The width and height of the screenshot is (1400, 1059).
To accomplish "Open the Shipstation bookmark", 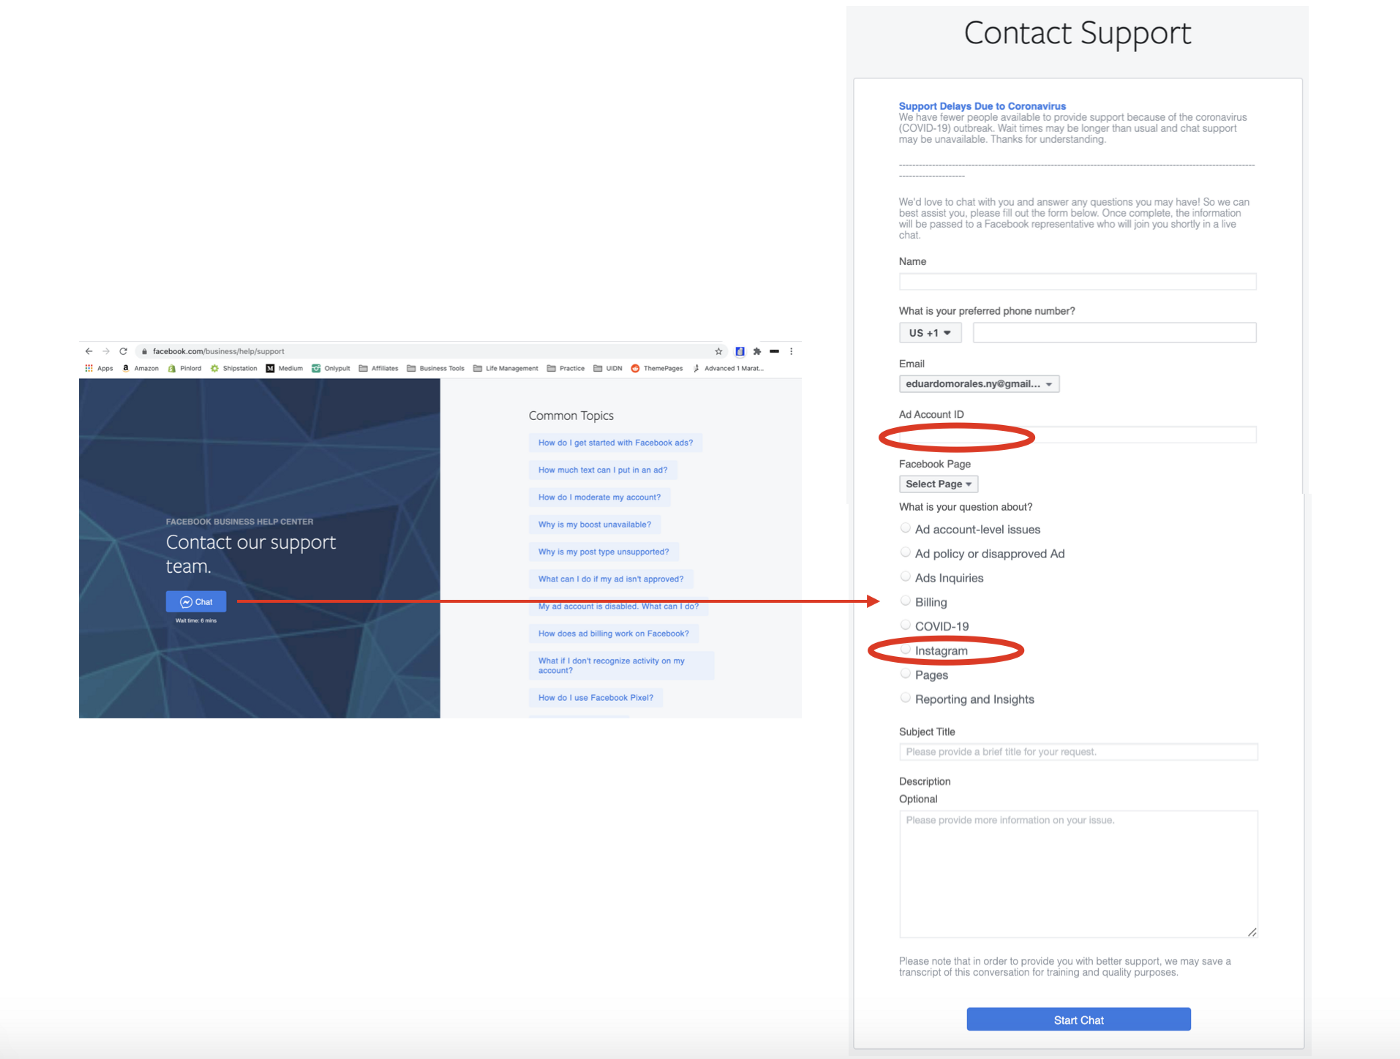I will click(233, 368).
